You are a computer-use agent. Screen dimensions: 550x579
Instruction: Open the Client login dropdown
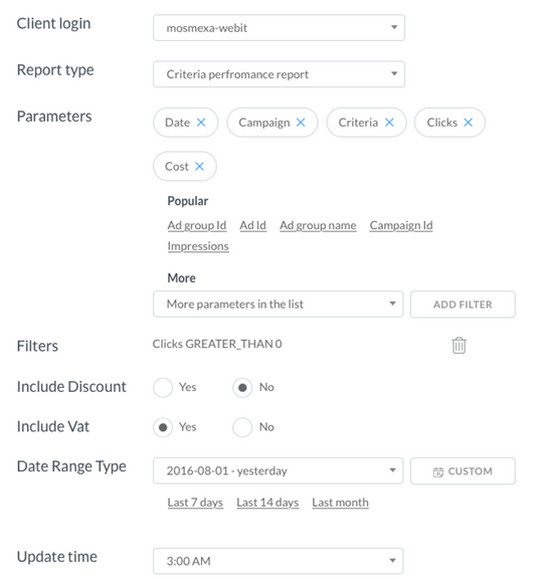pyautogui.click(x=279, y=28)
